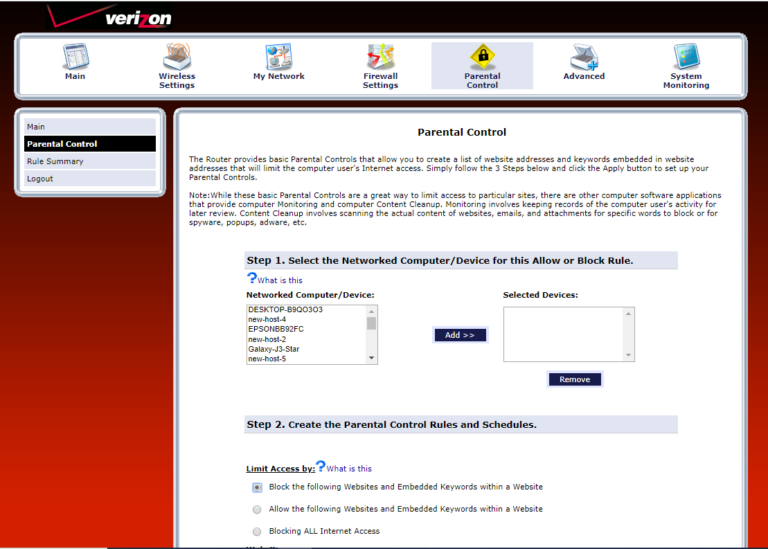Click the Verizon logo

[x=110, y=17]
